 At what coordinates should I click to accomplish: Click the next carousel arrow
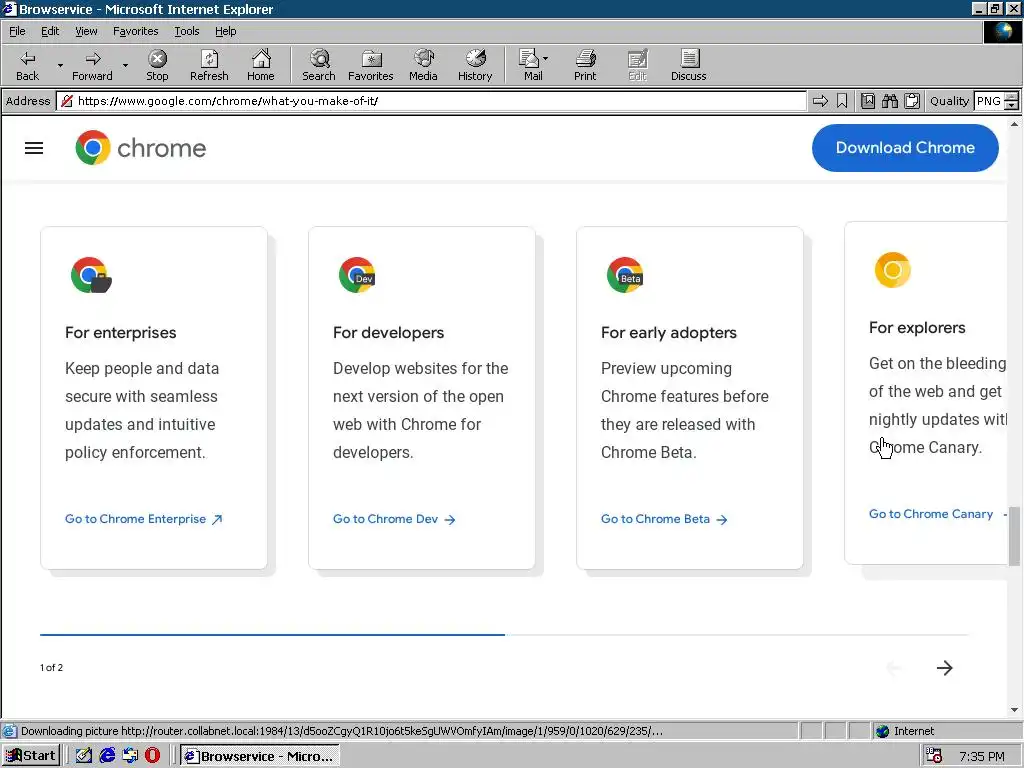[x=944, y=667]
